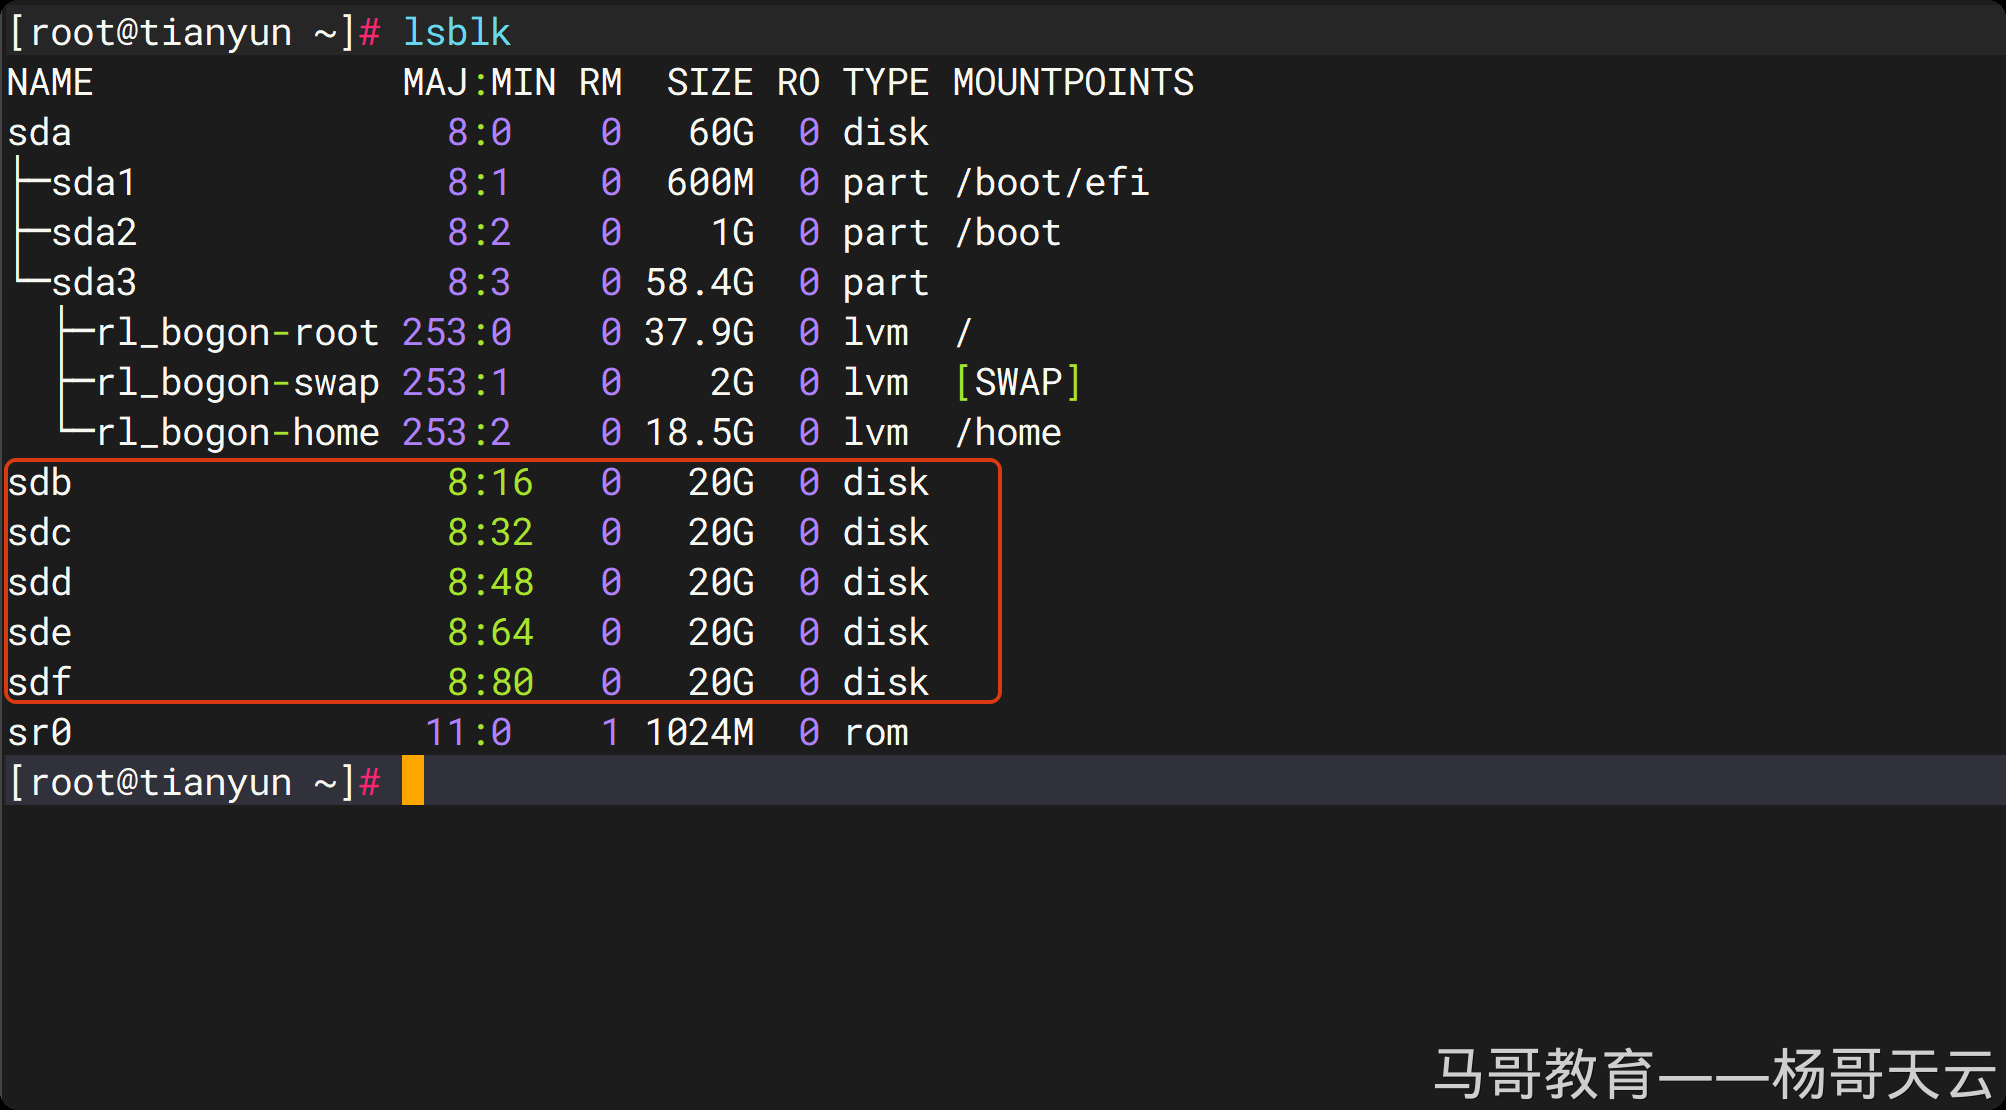
Task: Click the 18.5G size value
Action: (699, 433)
